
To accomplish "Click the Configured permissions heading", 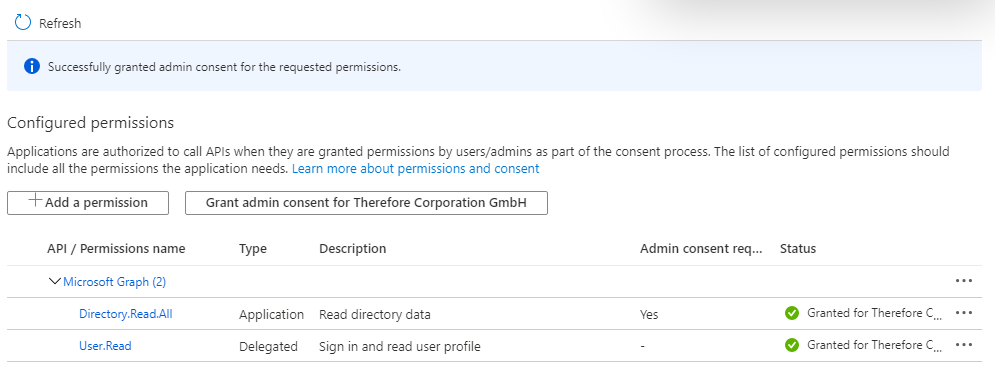I will tap(91, 123).
